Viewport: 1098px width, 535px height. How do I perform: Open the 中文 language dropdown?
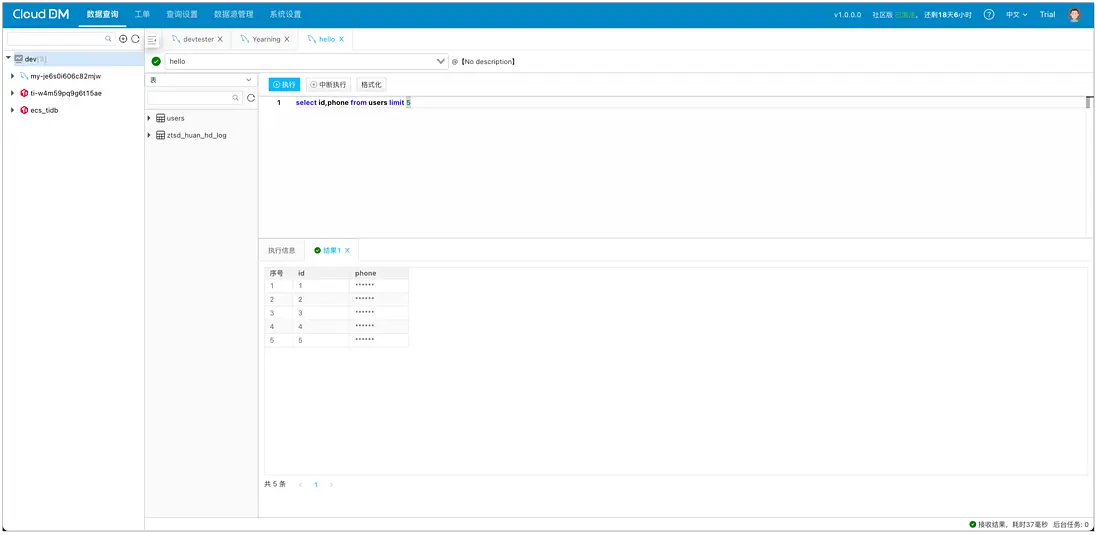1016,15
